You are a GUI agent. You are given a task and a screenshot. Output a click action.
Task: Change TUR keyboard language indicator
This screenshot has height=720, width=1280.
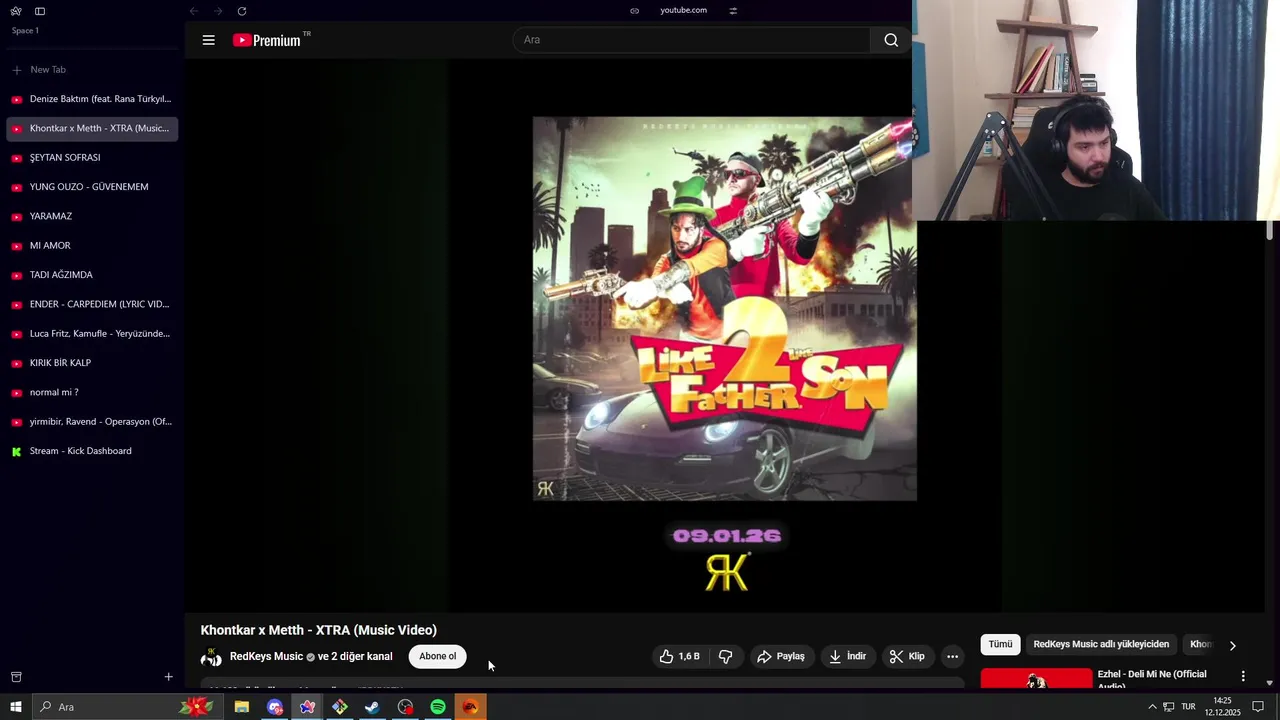point(1188,707)
